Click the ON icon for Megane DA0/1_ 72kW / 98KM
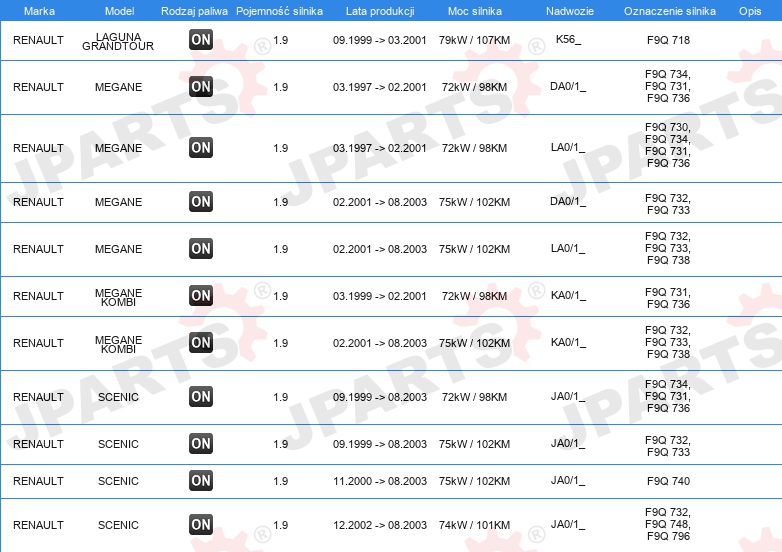Viewport: 782px width, 552px height. (201, 87)
